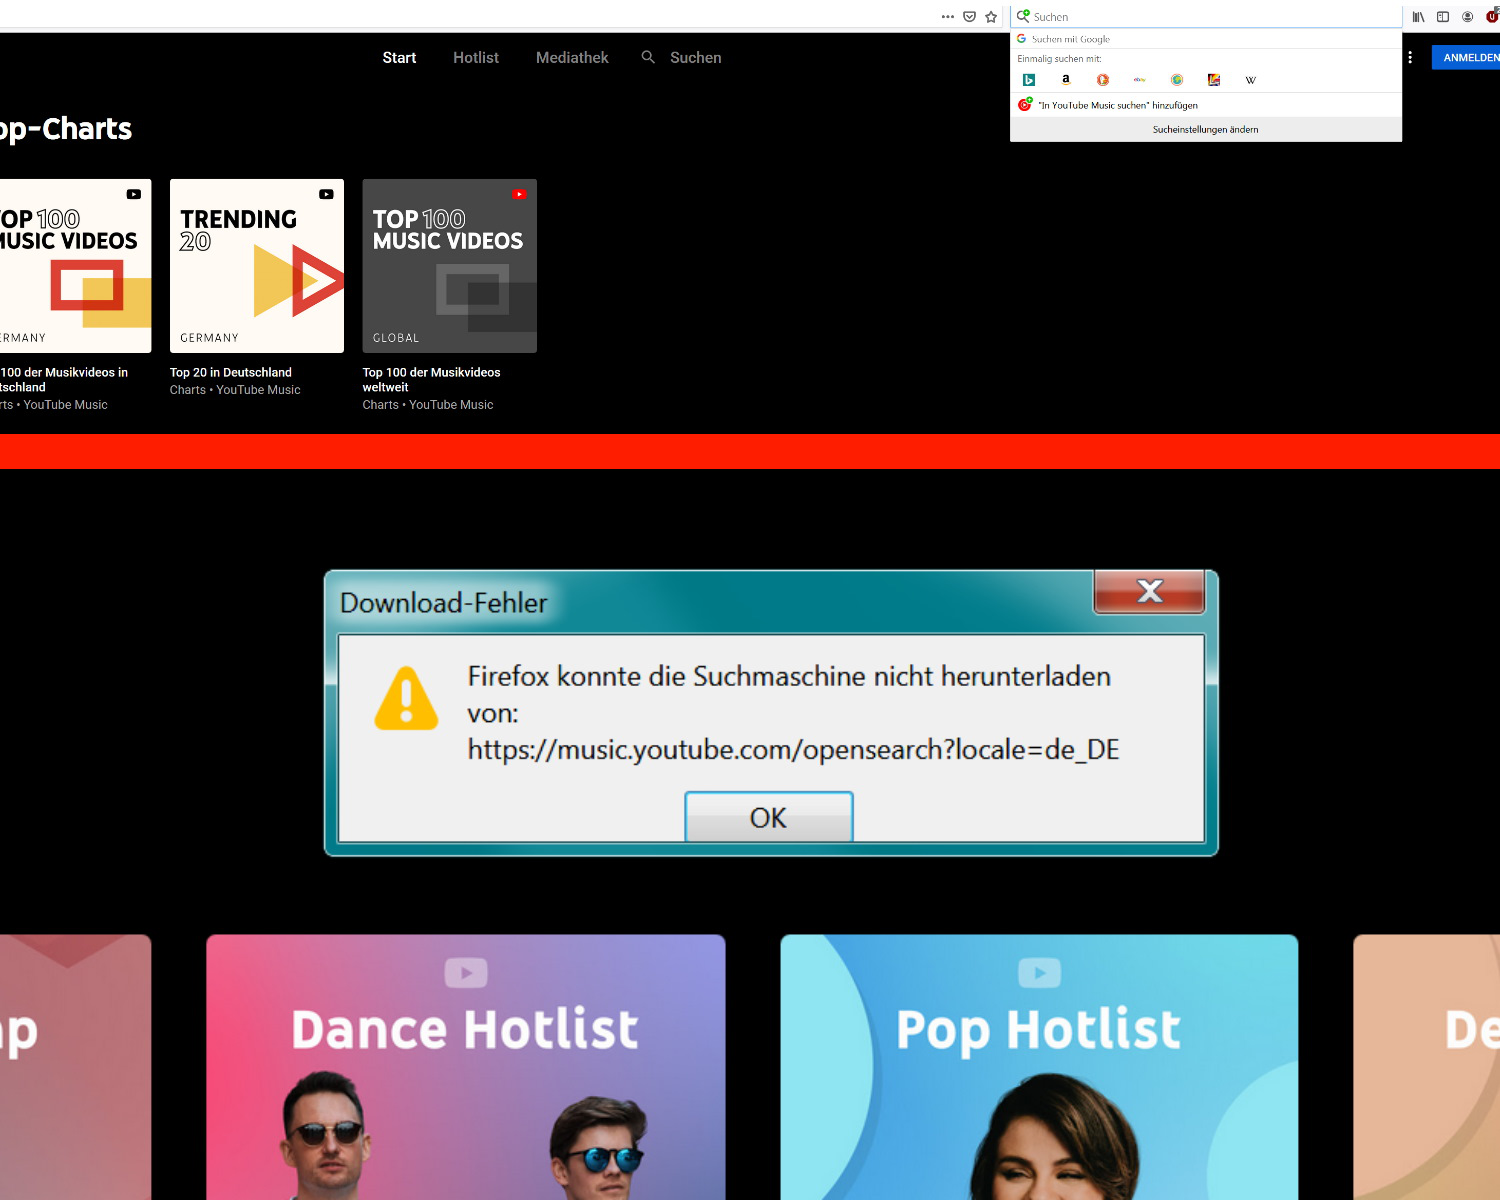Click the magnifier icon next to Suchen
Viewport: 1500px width, 1200px height.
(648, 57)
